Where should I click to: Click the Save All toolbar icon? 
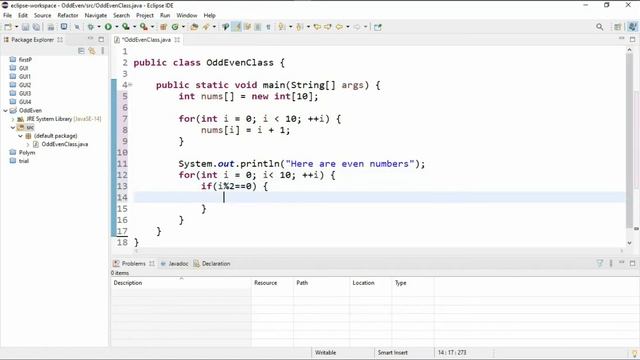36,27
